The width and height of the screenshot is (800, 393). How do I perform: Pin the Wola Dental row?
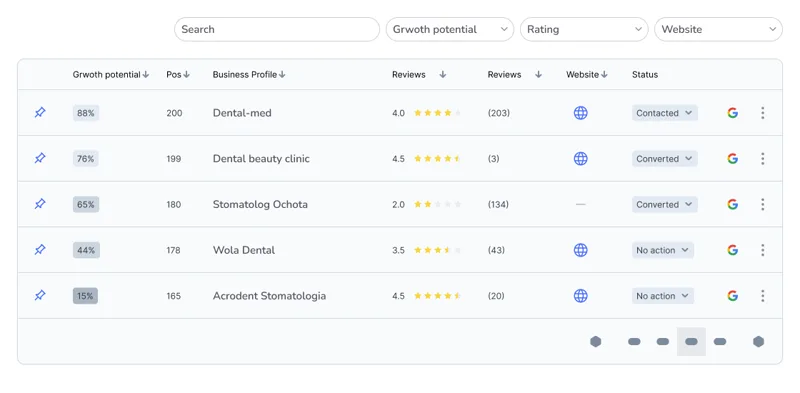[40, 250]
